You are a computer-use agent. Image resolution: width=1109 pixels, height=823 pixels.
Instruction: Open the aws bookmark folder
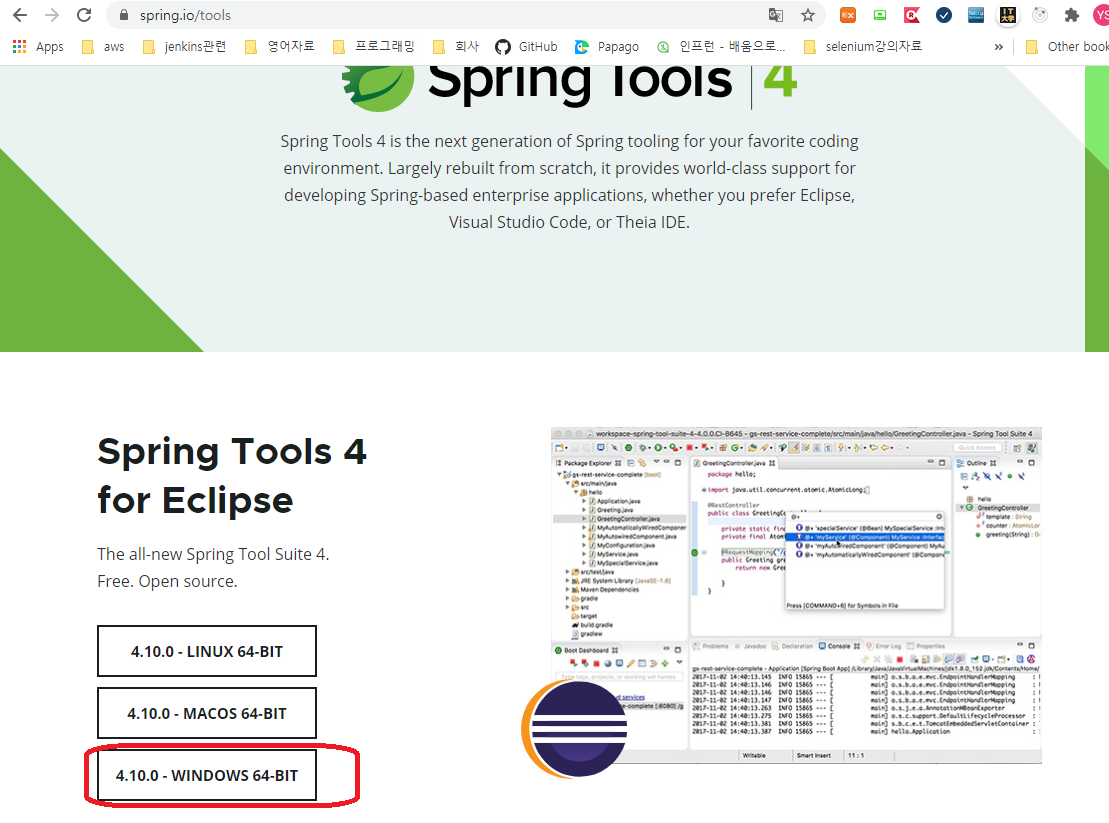[103, 47]
